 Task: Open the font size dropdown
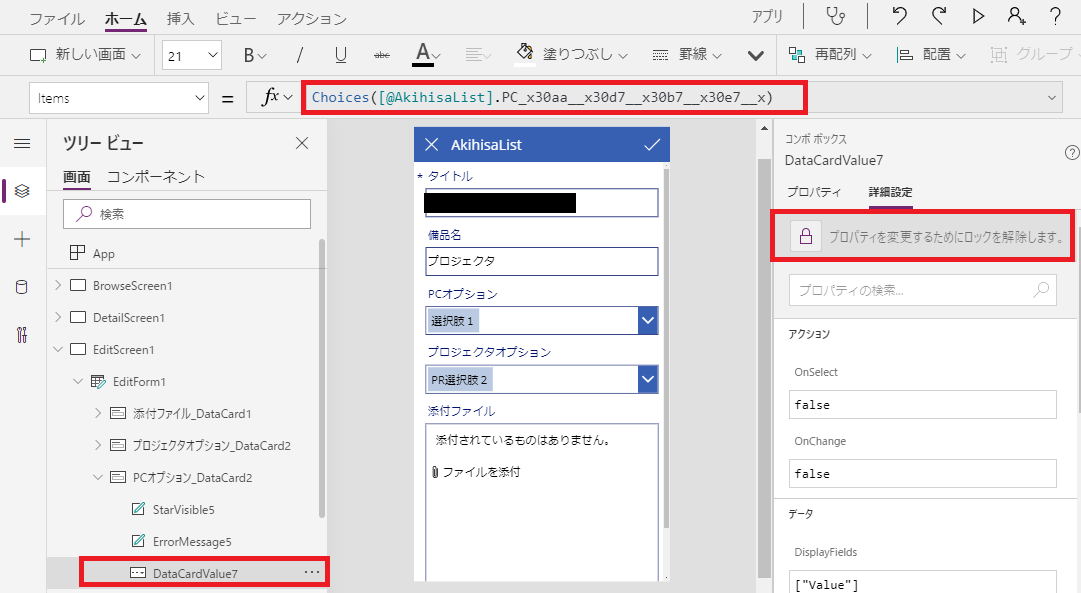pos(191,56)
